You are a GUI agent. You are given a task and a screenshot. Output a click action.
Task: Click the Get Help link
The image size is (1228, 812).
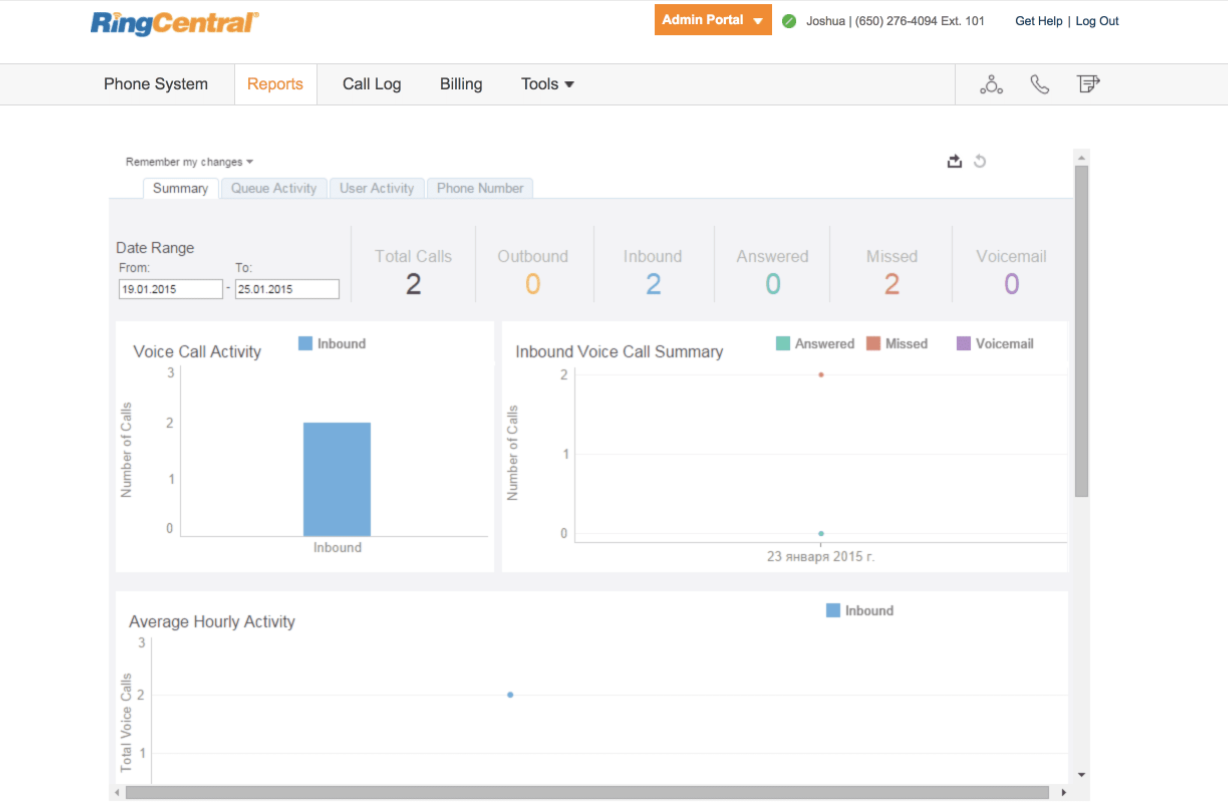[x=1039, y=21]
